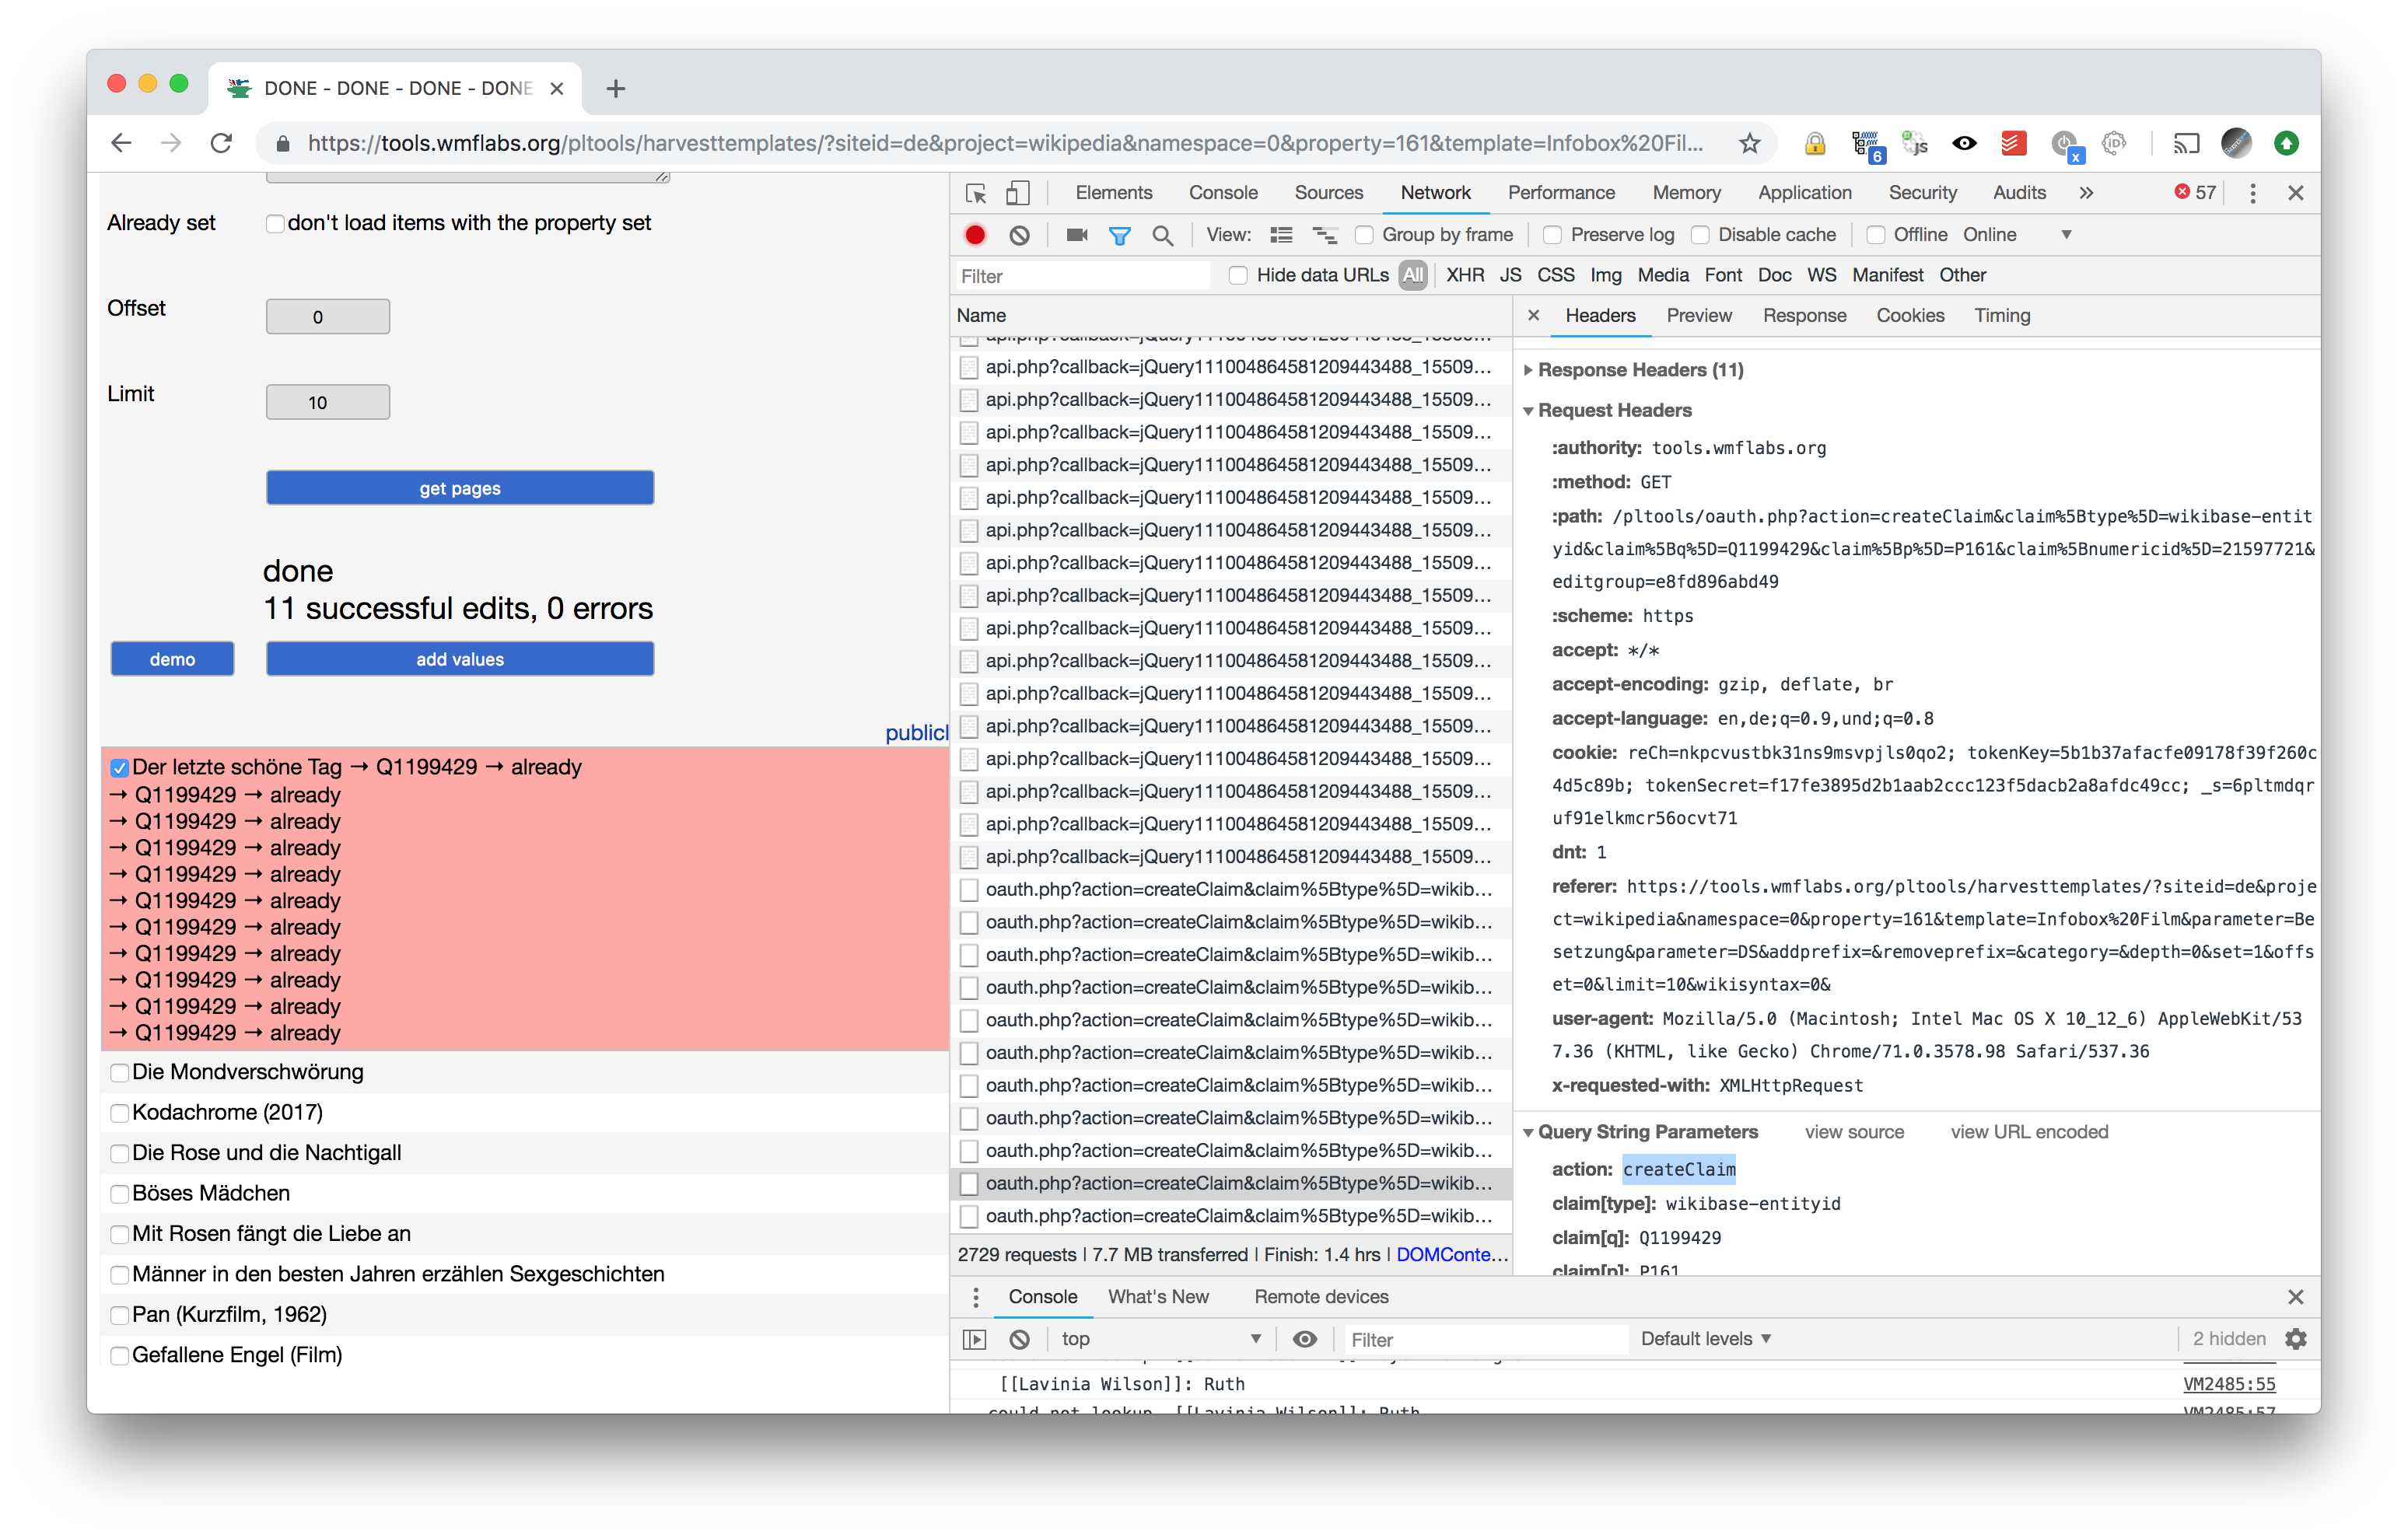The width and height of the screenshot is (2408, 1538).
Task: Tick the Die Mondverschwörung checkbox
Action: pos(119,1073)
